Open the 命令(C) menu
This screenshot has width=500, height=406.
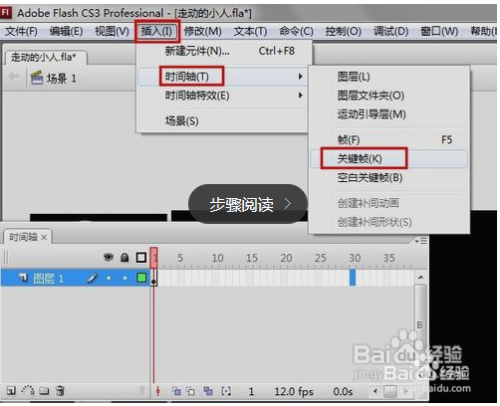coord(296,31)
